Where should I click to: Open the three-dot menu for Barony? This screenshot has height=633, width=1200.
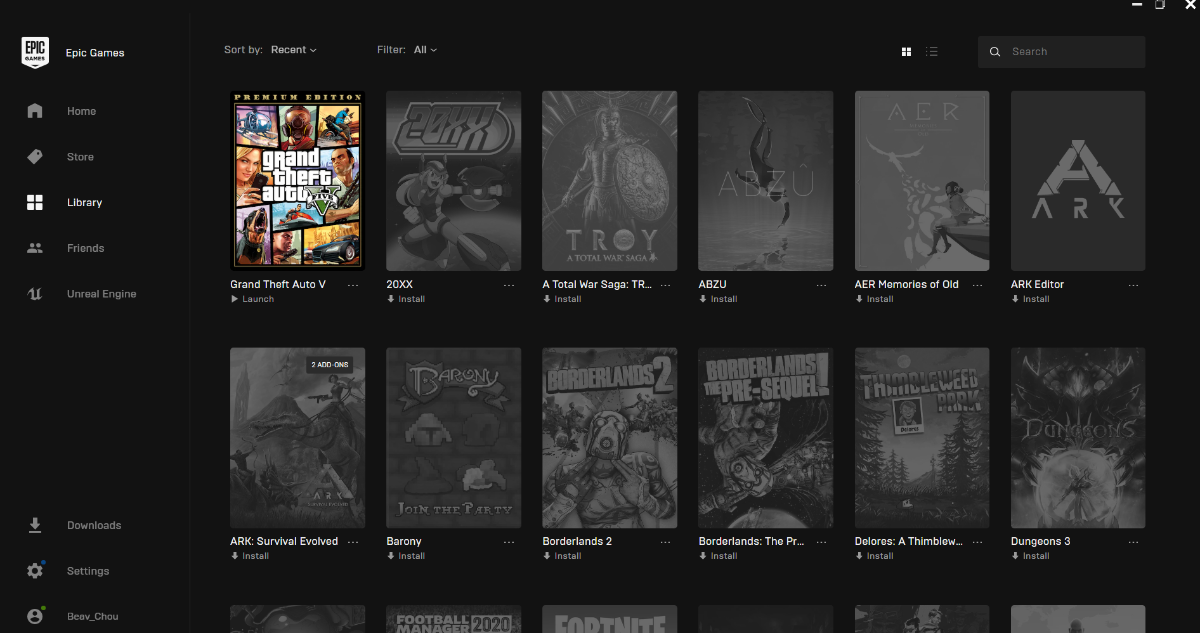coord(509,542)
